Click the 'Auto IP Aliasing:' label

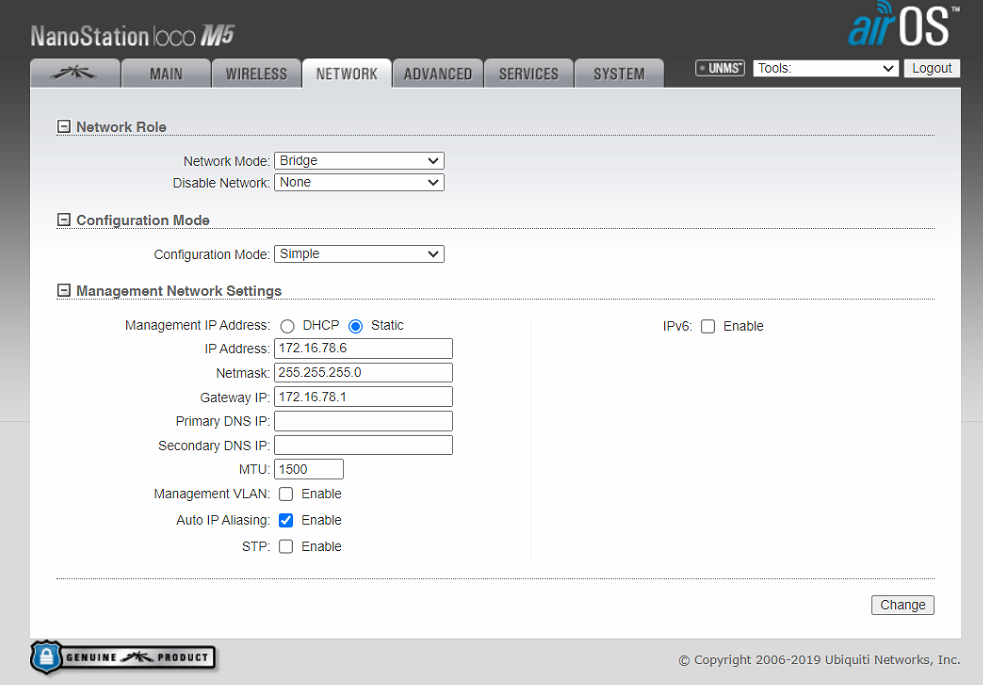(x=223, y=520)
